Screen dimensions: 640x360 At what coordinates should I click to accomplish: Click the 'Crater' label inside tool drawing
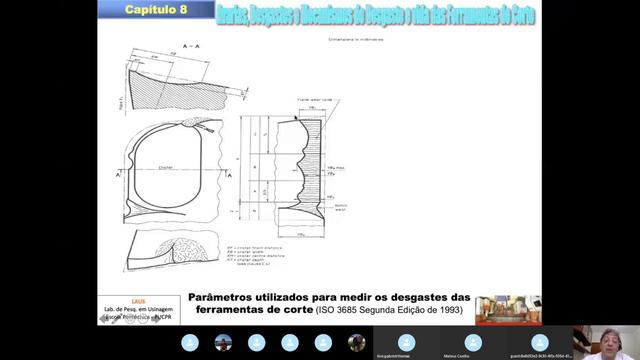165,167
